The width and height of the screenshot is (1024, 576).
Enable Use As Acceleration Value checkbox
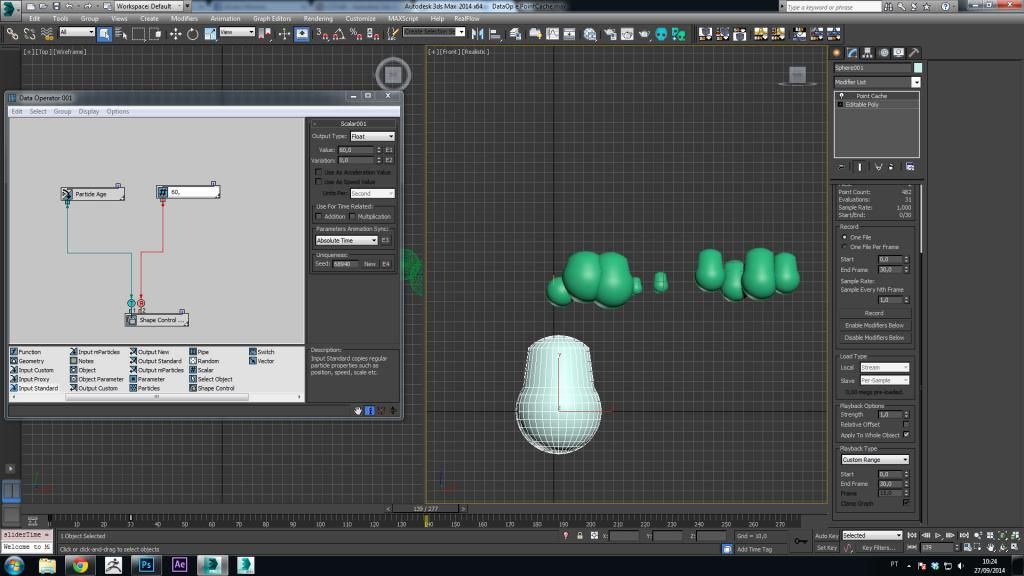318,172
